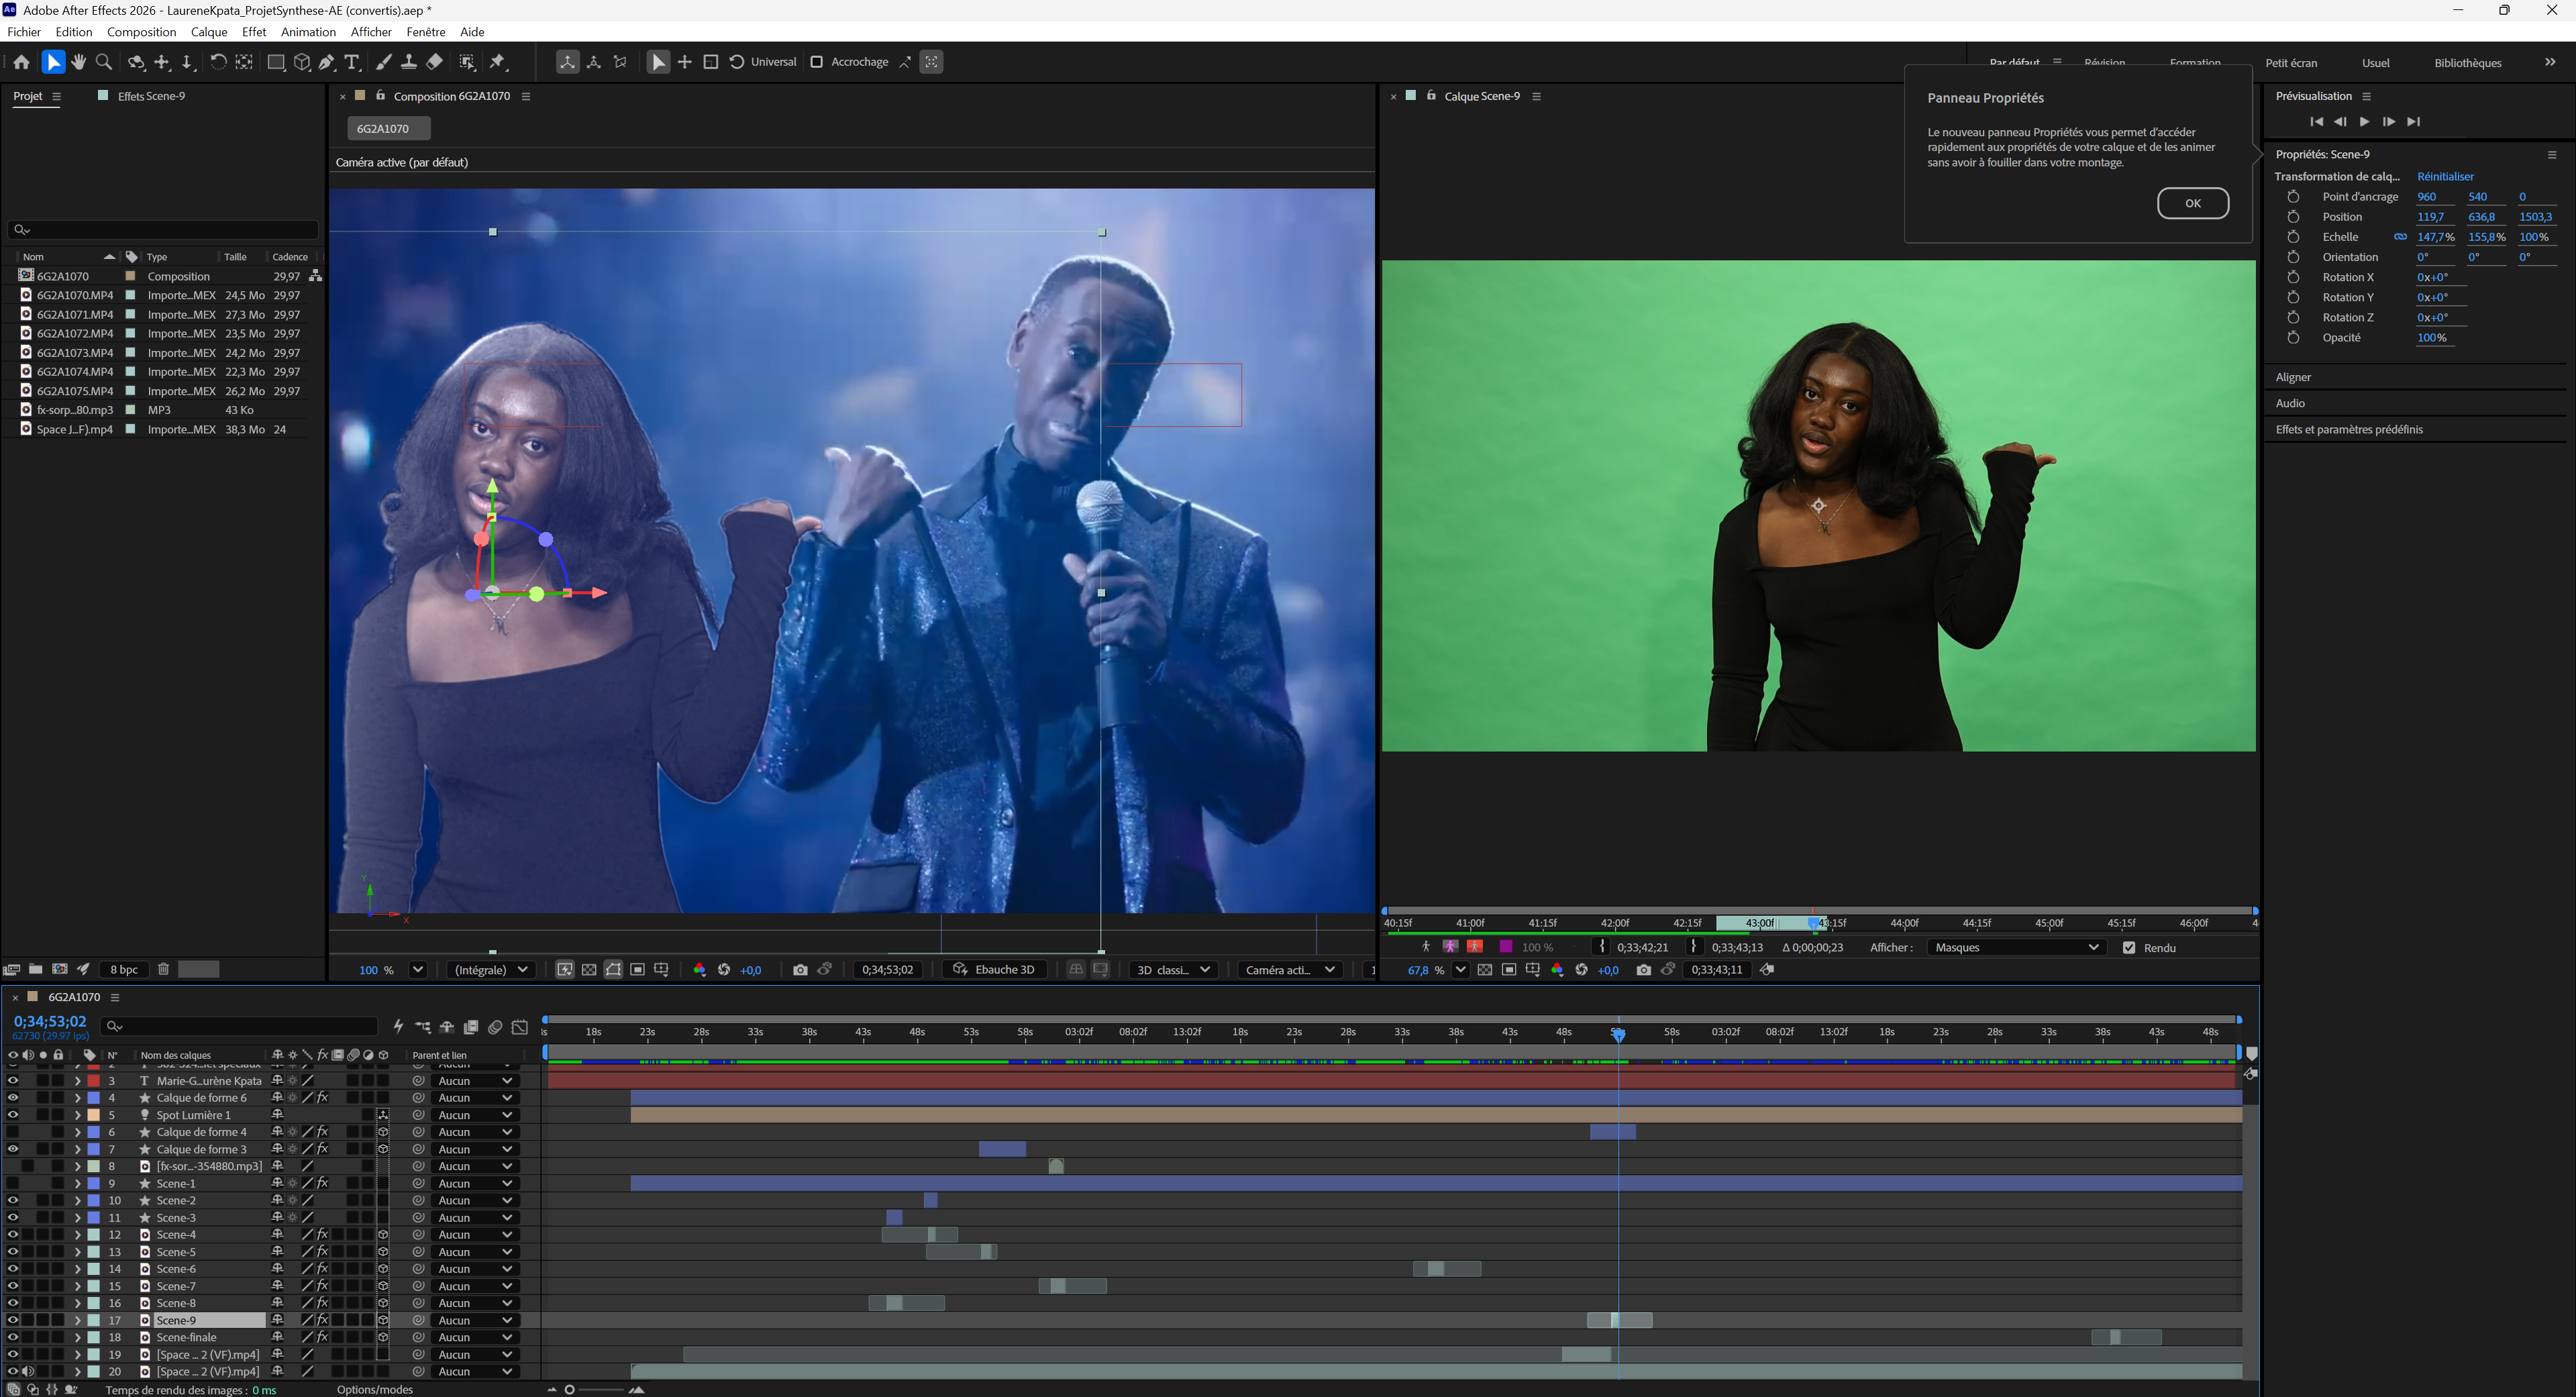Click OK in Panneau Propriétés popup

point(2193,203)
